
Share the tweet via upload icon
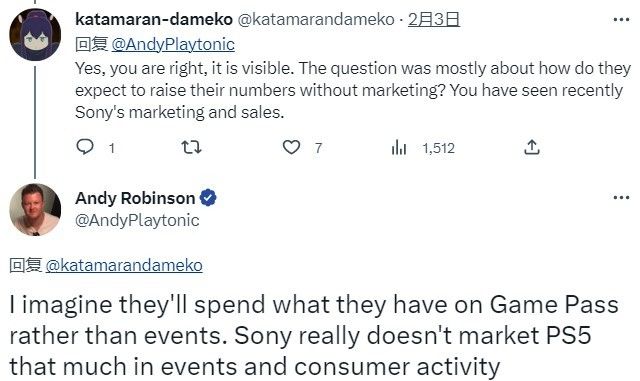[531, 147]
